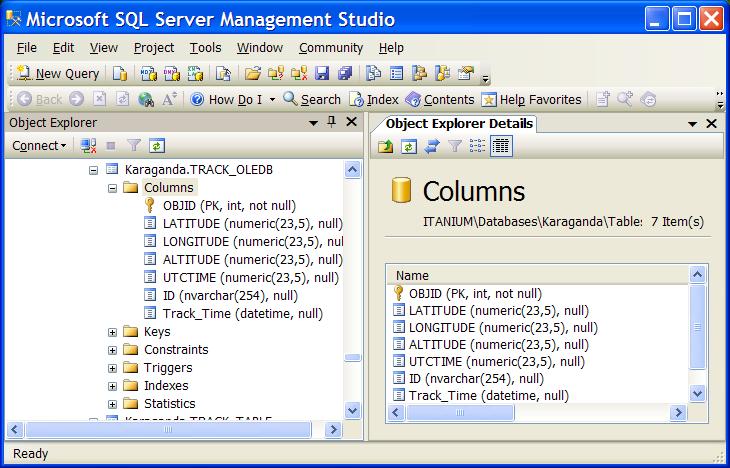
Task: Select LATITUDE row in Details list
Action: point(499,311)
